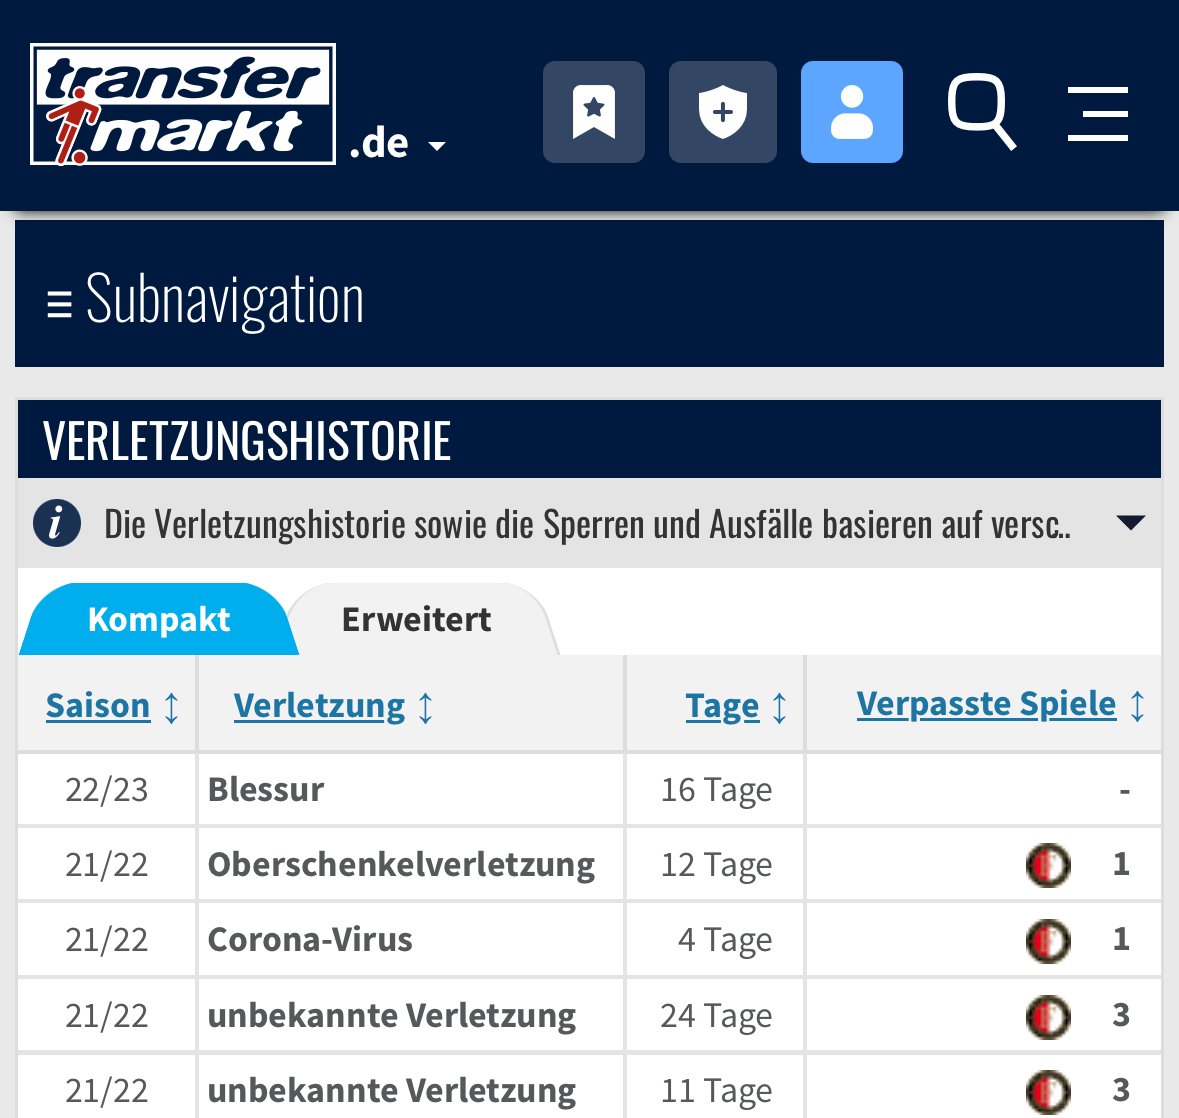Click the info icon beside Verletzungshistorie note

pos(57,523)
